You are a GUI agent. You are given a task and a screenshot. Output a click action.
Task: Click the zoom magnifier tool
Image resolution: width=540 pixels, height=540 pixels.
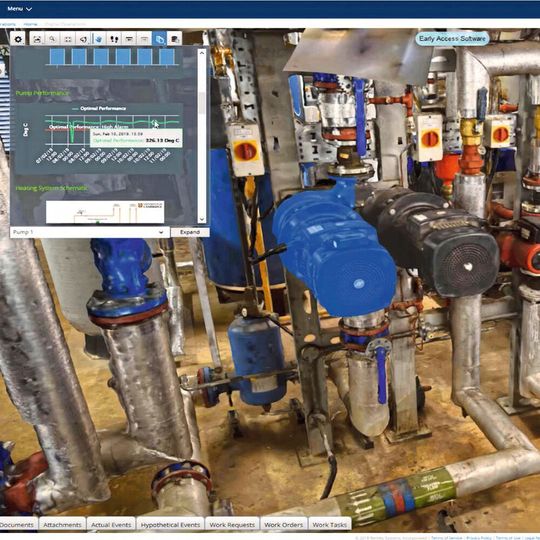point(52,39)
